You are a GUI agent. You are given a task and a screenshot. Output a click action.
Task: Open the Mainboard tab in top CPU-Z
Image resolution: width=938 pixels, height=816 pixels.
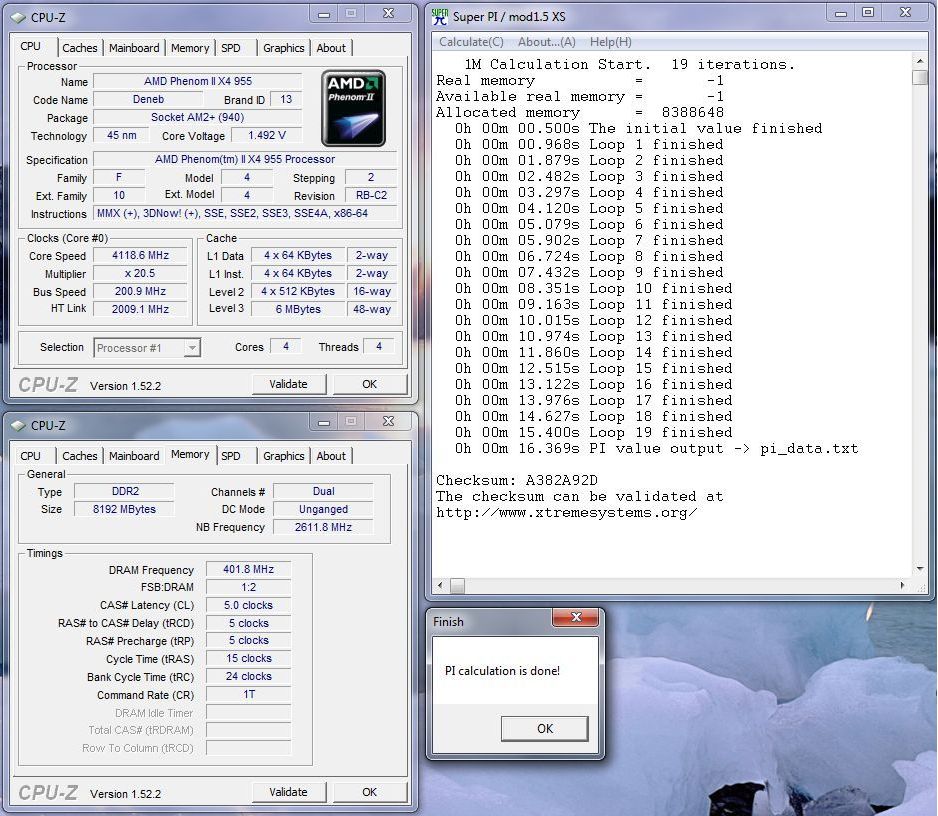pos(134,48)
